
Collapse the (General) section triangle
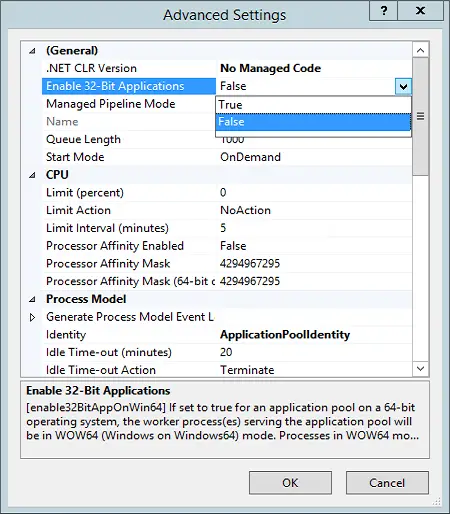(32, 51)
